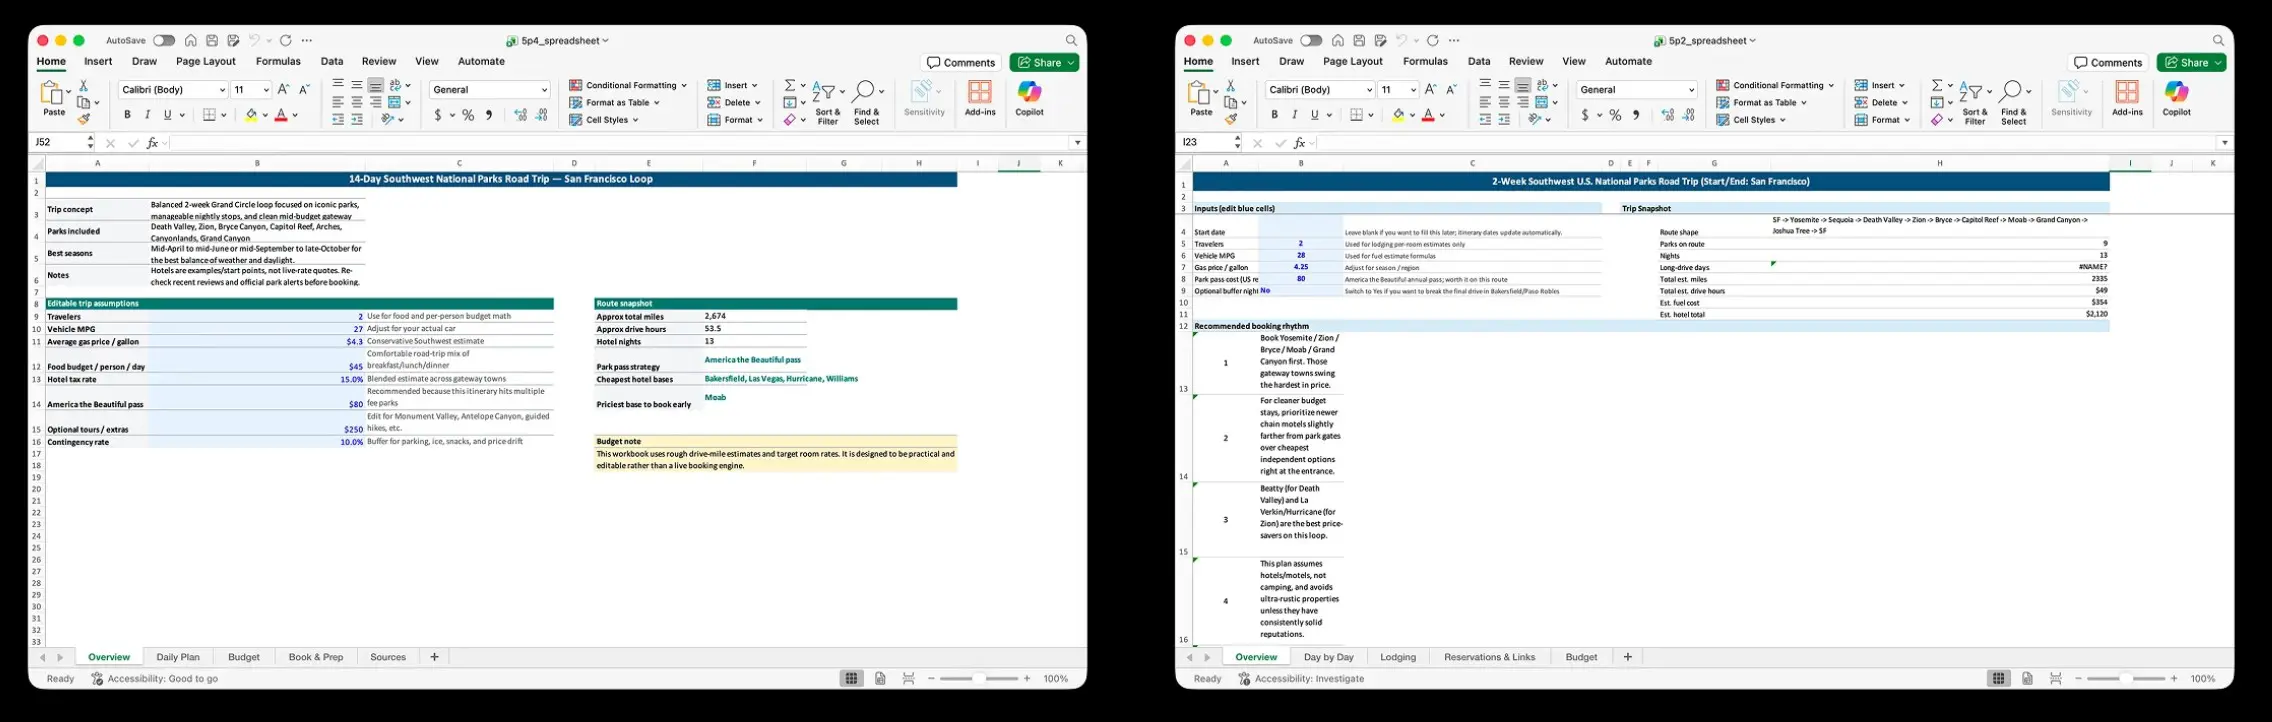This screenshot has height=722, width=2272.
Task: Click the percent style icon in the 5p2_spreadsheet ribbon
Action: point(1615,116)
